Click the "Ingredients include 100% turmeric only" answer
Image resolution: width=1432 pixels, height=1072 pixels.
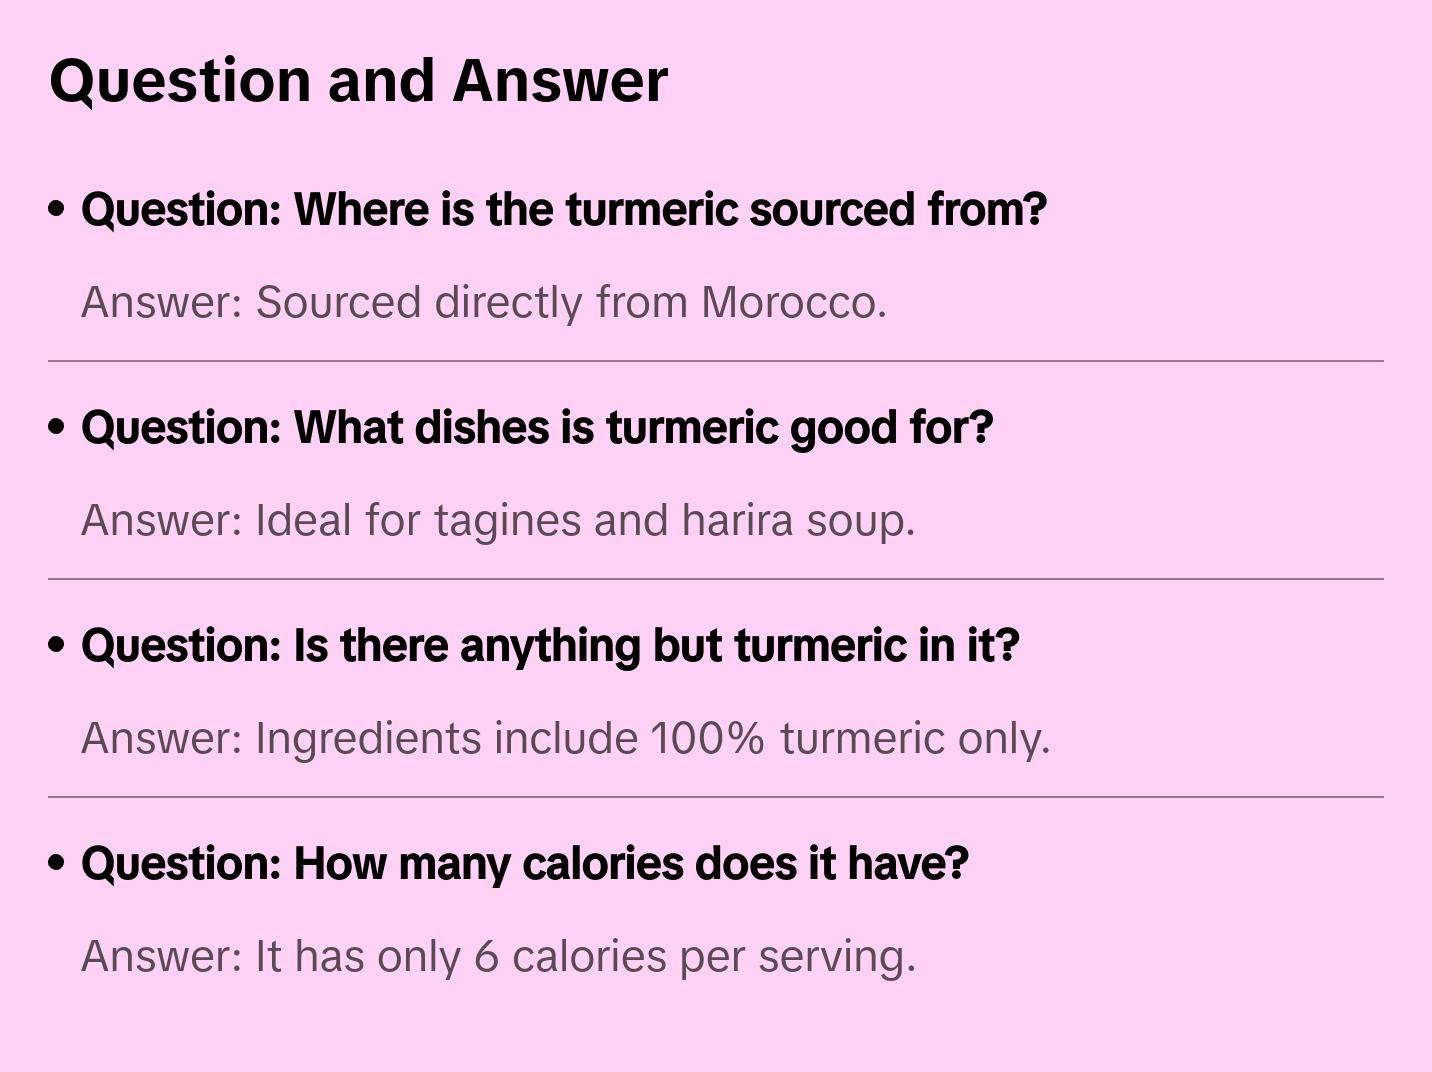click(565, 739)
